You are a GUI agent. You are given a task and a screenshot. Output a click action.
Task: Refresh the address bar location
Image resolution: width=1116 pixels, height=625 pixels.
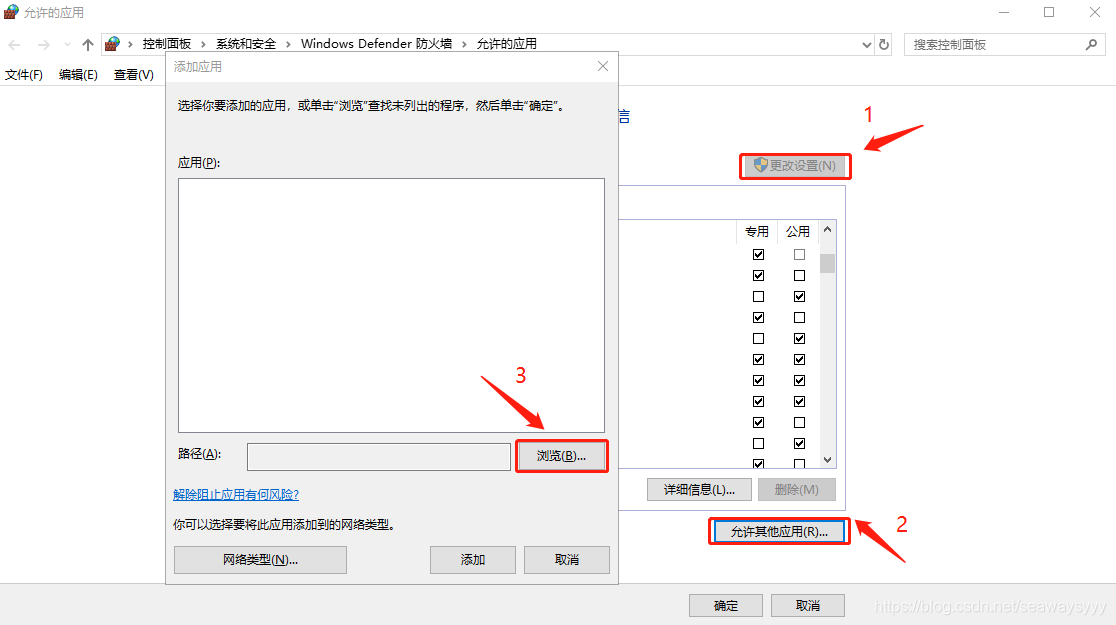point(884,44)
